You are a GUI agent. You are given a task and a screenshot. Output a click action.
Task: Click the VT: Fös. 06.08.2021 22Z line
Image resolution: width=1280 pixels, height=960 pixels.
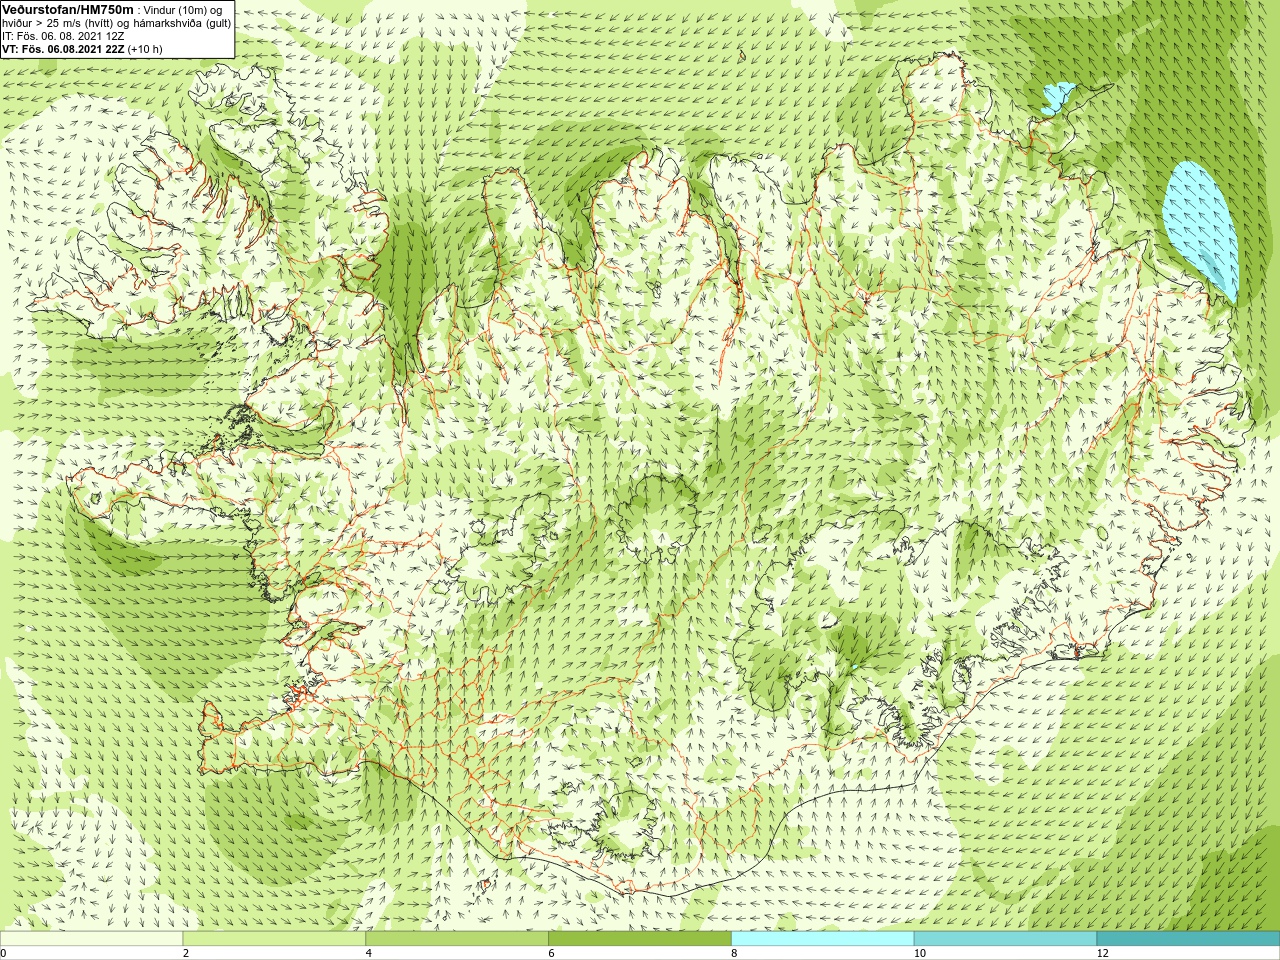pos(82,49)
